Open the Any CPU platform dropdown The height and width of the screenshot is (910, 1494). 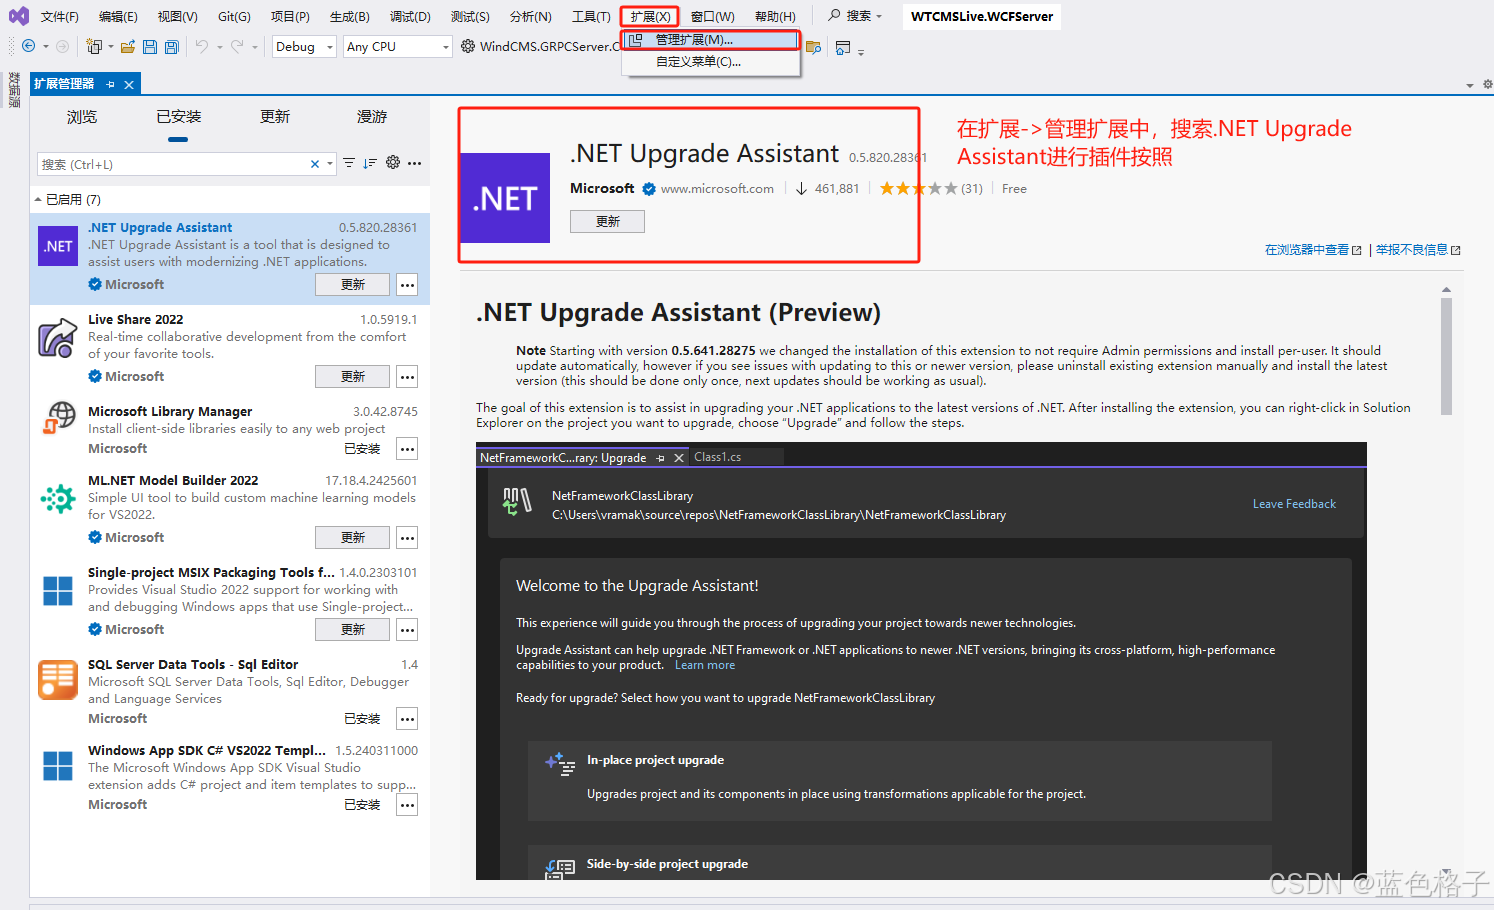(398, 46)
